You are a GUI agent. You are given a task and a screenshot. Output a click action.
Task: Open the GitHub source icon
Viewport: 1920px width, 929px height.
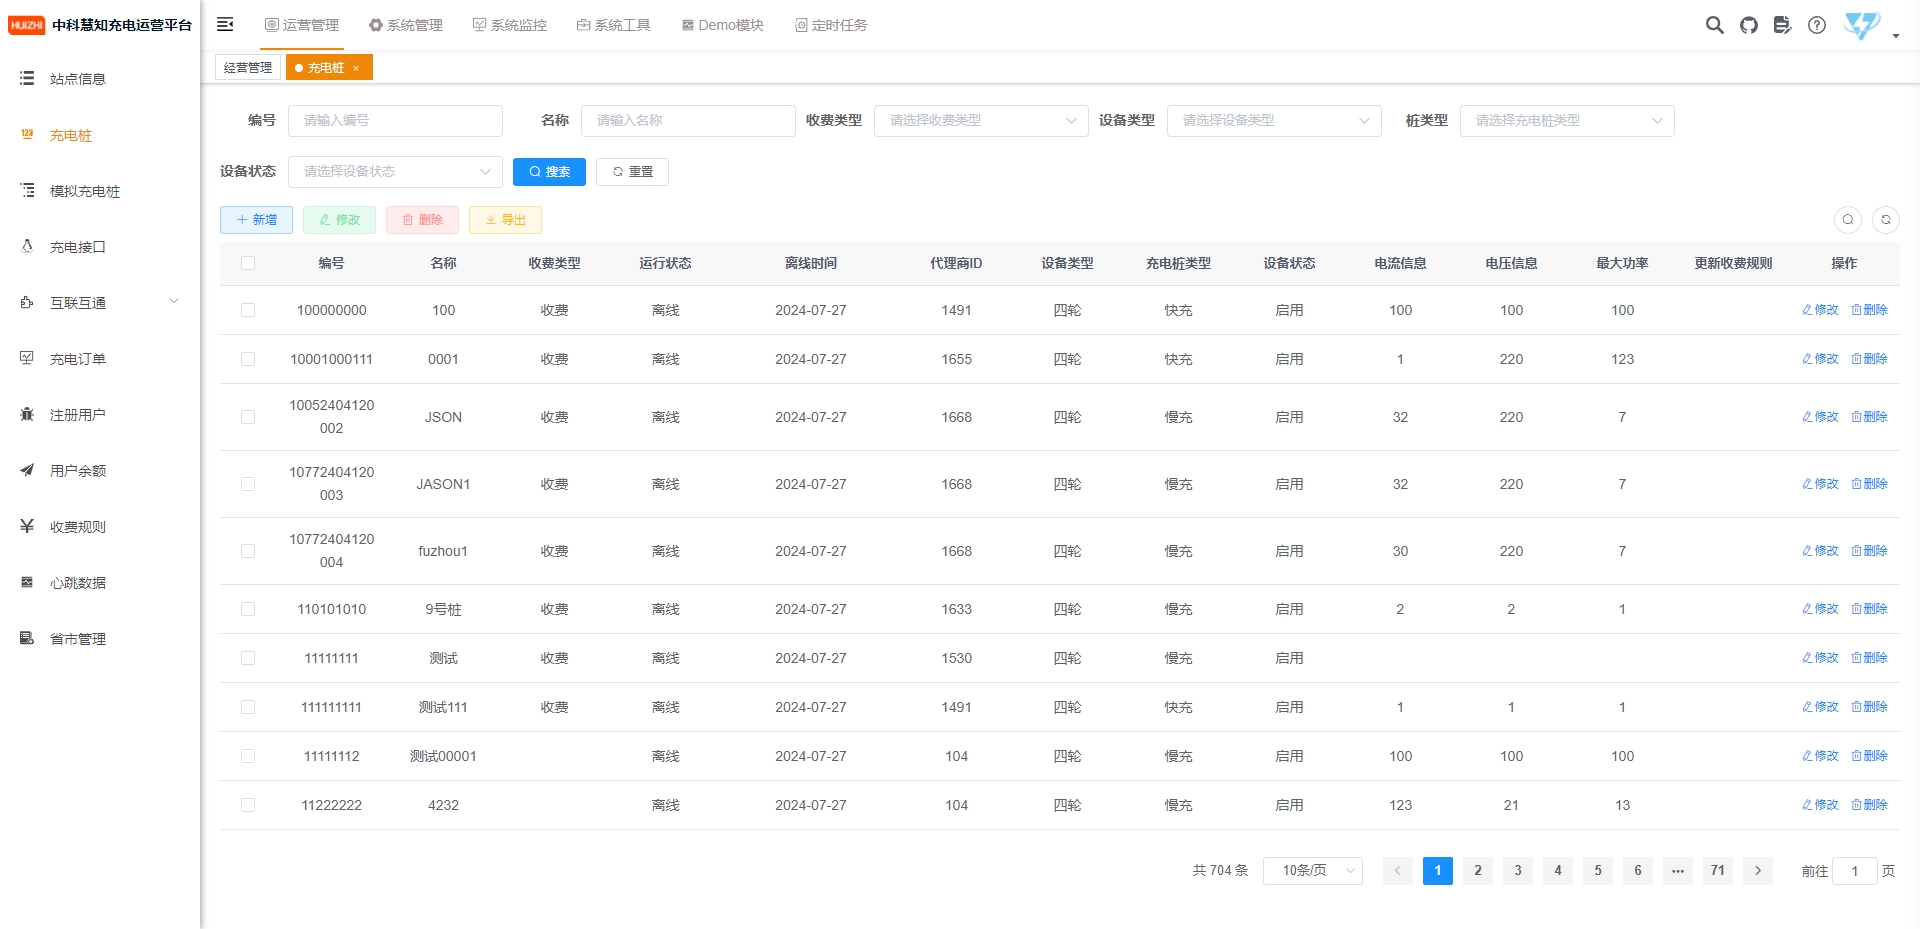[1748, 25]
